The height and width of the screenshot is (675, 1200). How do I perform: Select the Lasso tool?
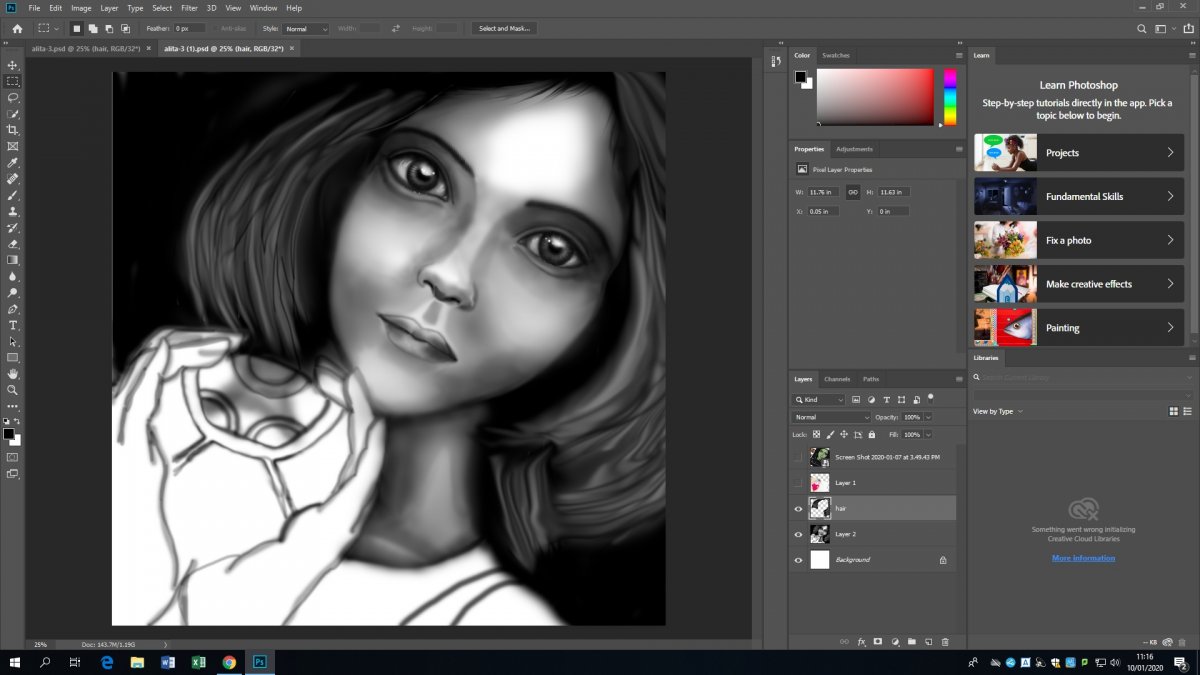pyautogui.click(x=13, y=98)
